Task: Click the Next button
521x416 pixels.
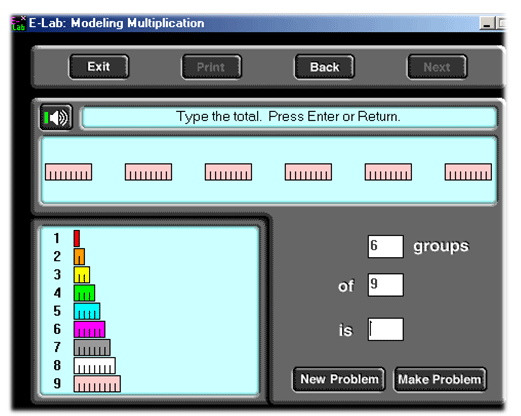Action: pyautogui.click(x=437, y=67)
